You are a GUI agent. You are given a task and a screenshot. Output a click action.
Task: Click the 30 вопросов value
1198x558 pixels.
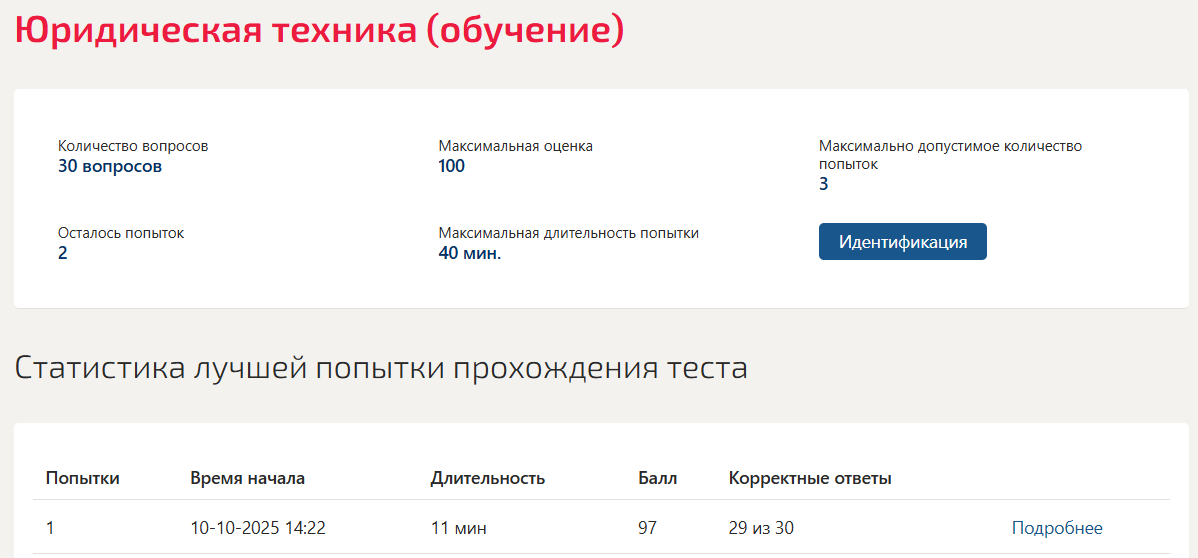[x=110, y=167]
